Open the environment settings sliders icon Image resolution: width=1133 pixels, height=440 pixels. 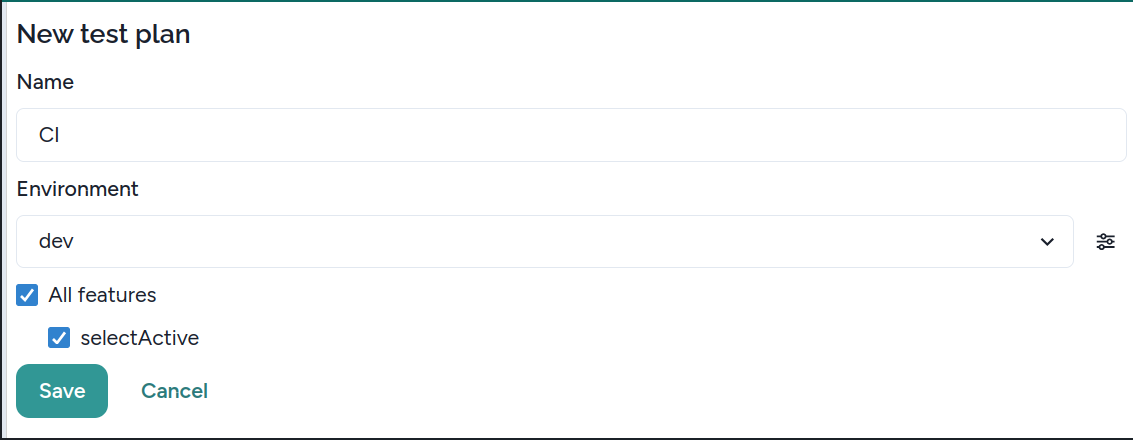1105,242
